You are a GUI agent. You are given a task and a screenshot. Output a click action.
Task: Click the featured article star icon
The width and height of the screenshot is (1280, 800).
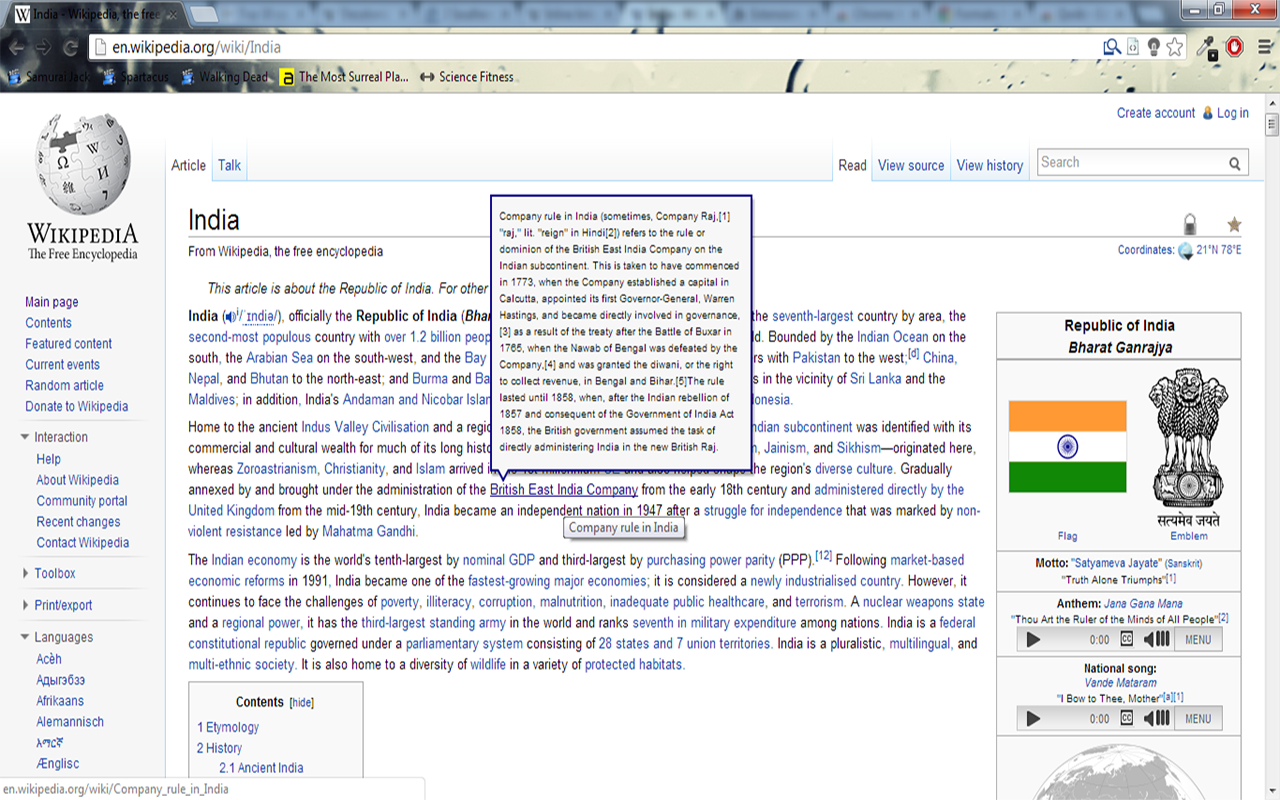[1234, 224]
